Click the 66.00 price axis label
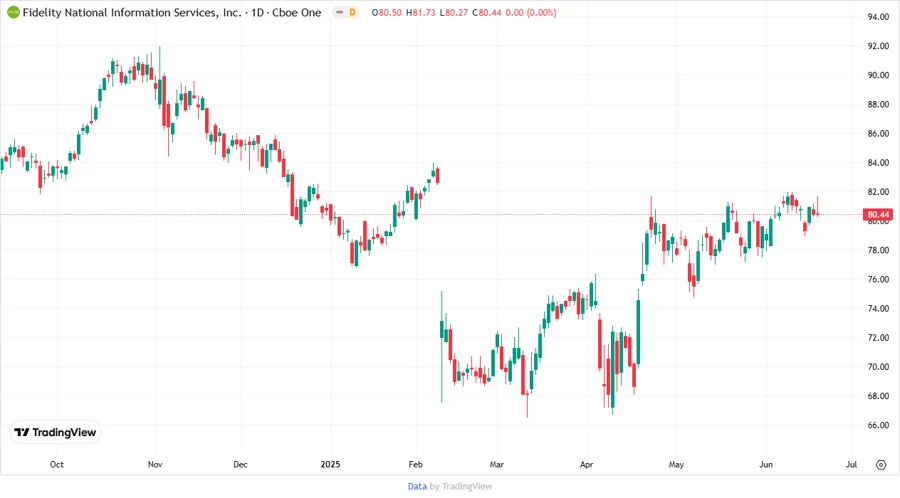Image resolution: width=900 pixels, height=498 pixels. [878, 425]
